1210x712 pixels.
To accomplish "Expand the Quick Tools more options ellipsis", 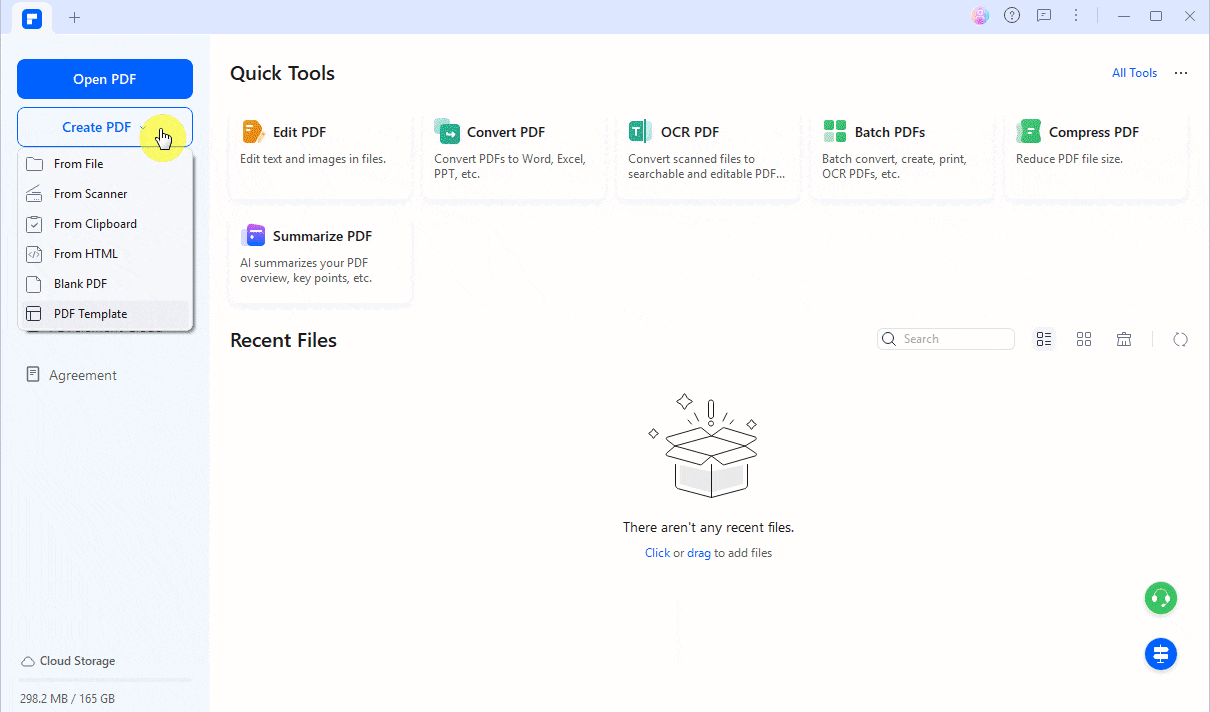I will (x=1181, y=73).
